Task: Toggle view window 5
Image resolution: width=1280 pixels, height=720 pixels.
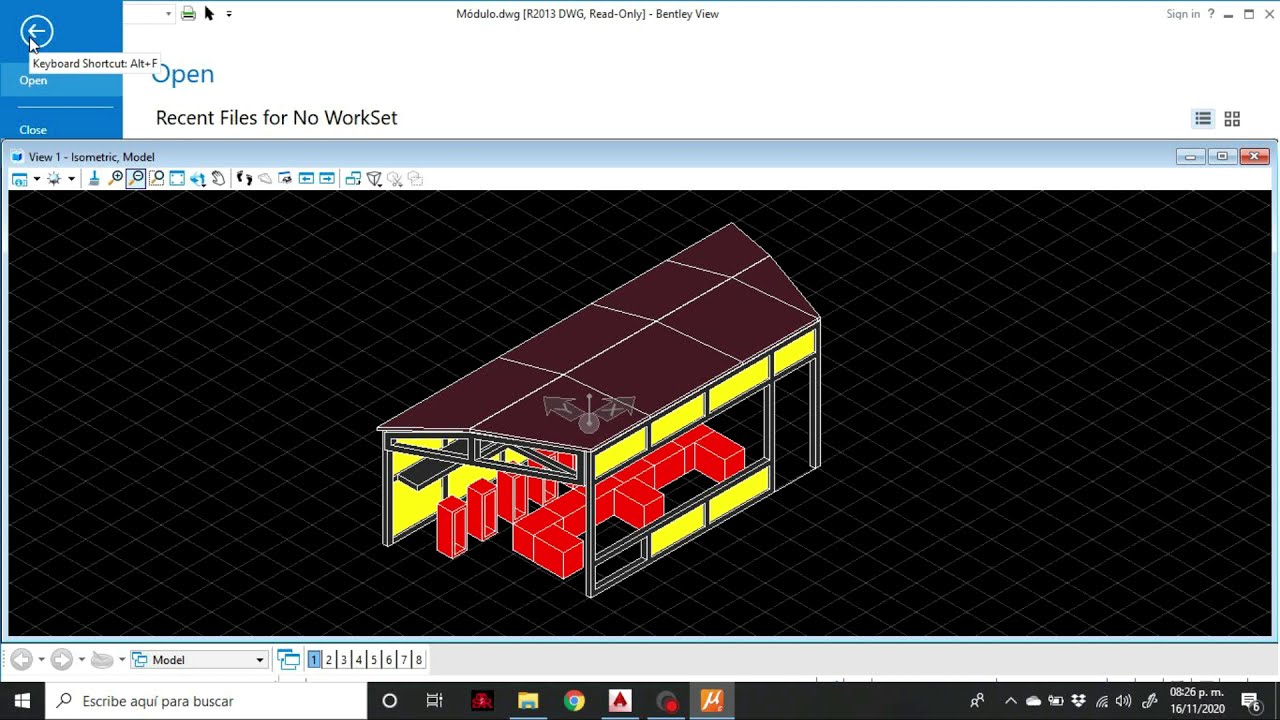Action: tap(374, 659)
